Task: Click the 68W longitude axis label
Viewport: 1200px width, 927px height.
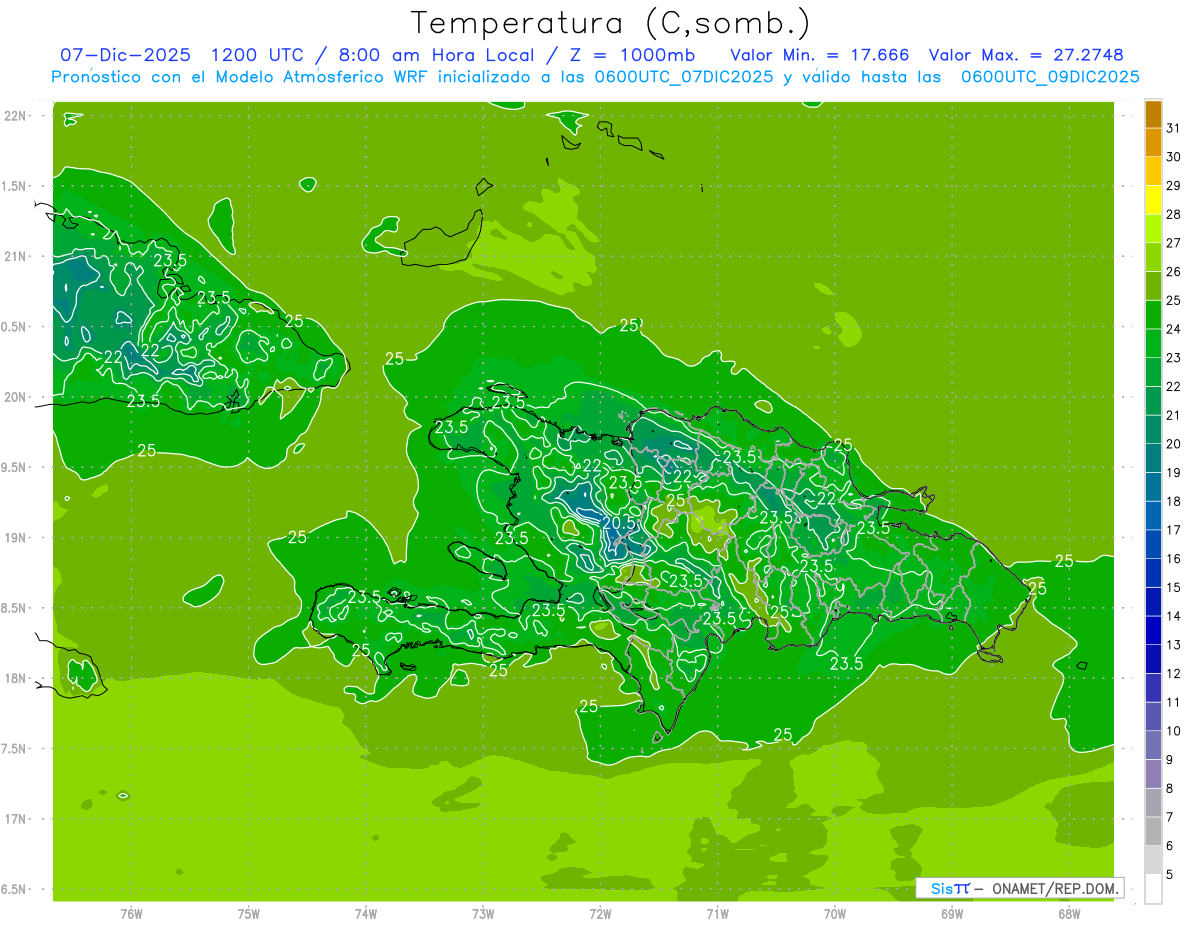Action: 1068,913
